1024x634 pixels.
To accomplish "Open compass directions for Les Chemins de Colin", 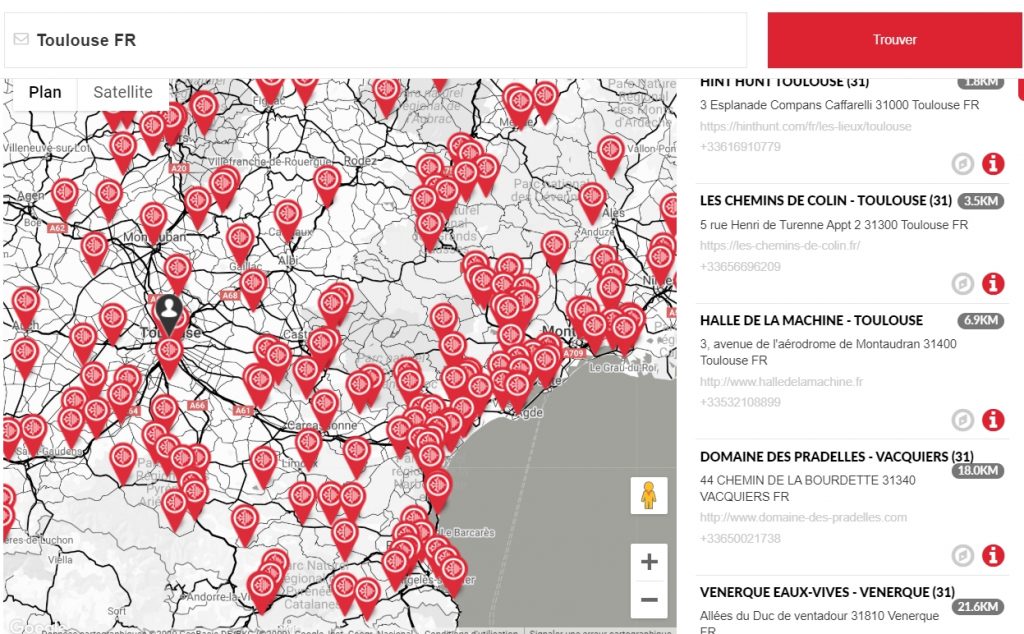I will (x=963, y=283).
